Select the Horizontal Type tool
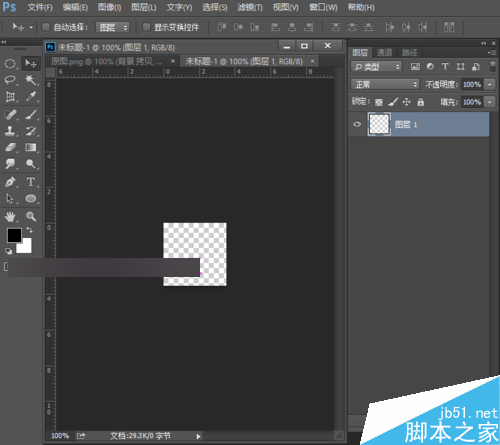500x445 pixels. [31, 182]
